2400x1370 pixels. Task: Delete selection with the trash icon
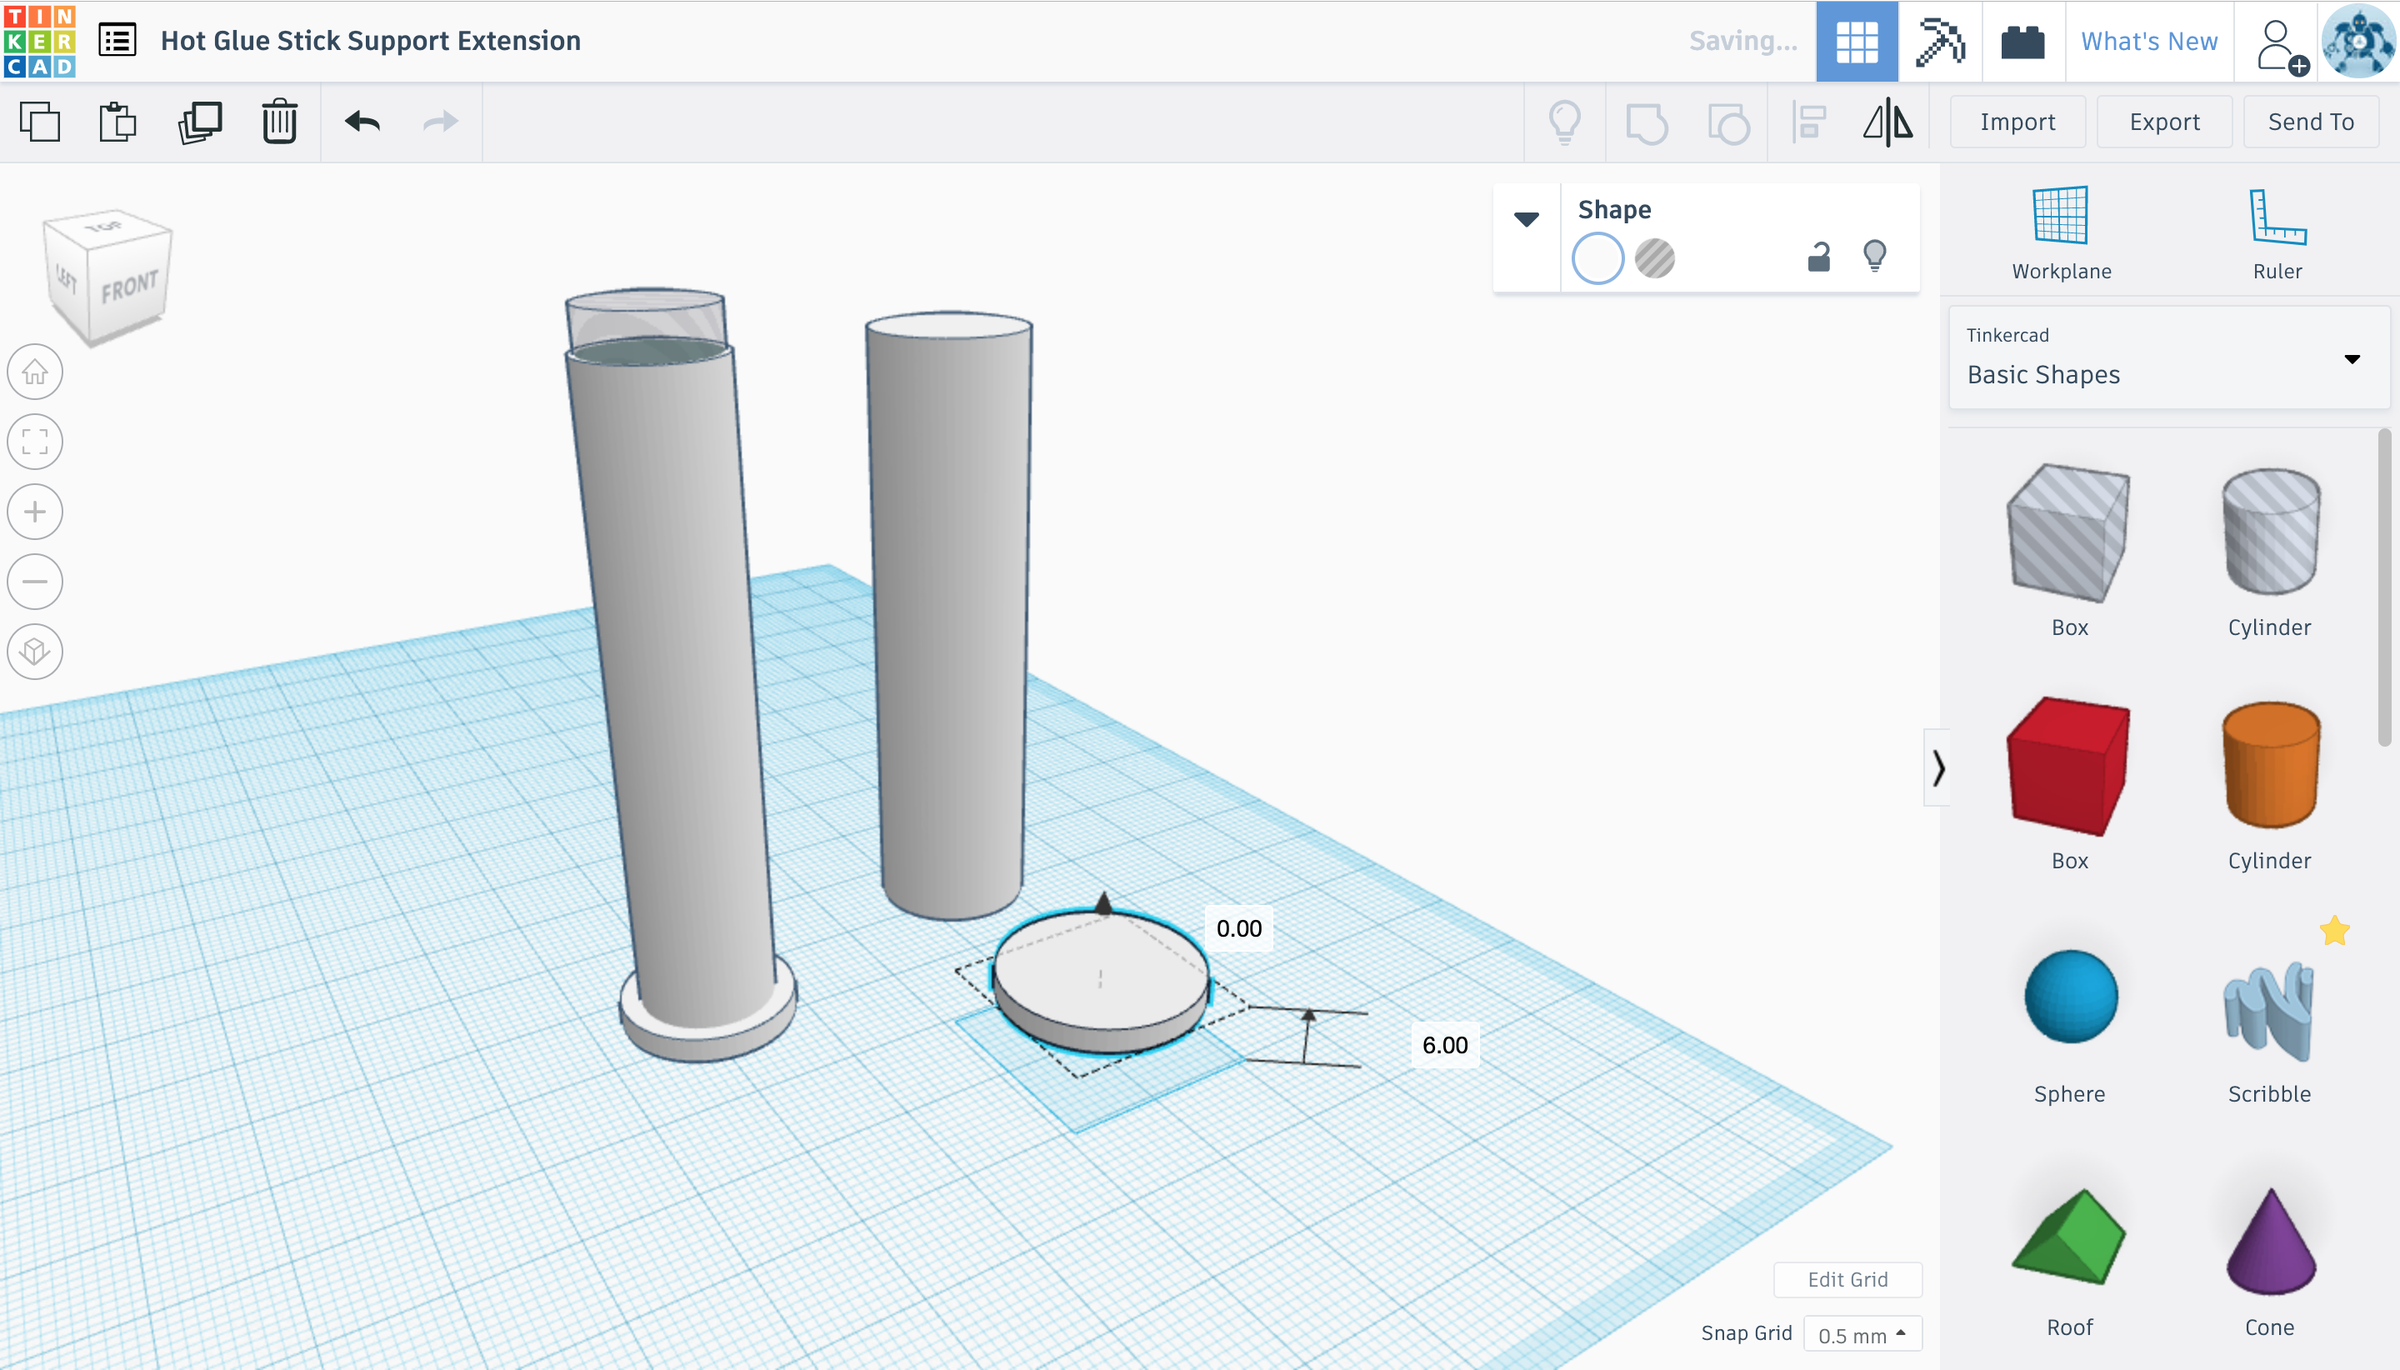[x=279, y=122]
